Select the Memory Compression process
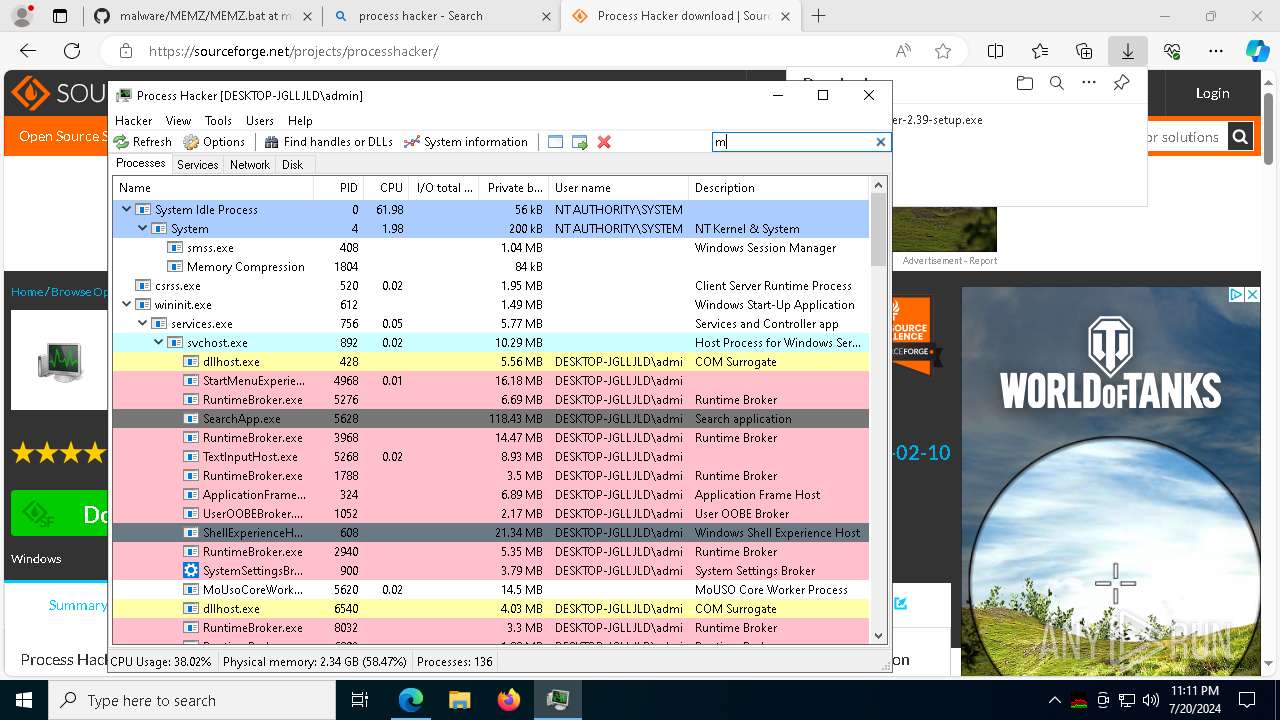The image size is (1280, 720). pyautogui.click(x=491, y=267)
